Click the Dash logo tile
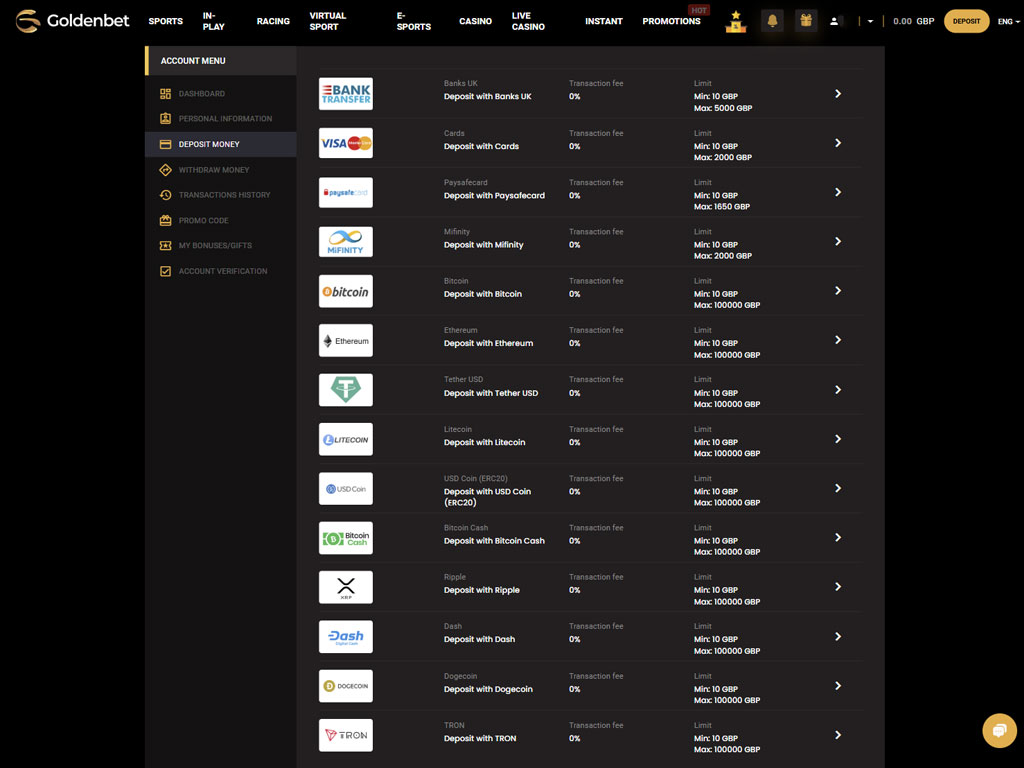1024x768 pixels. (x=345, y=637)
